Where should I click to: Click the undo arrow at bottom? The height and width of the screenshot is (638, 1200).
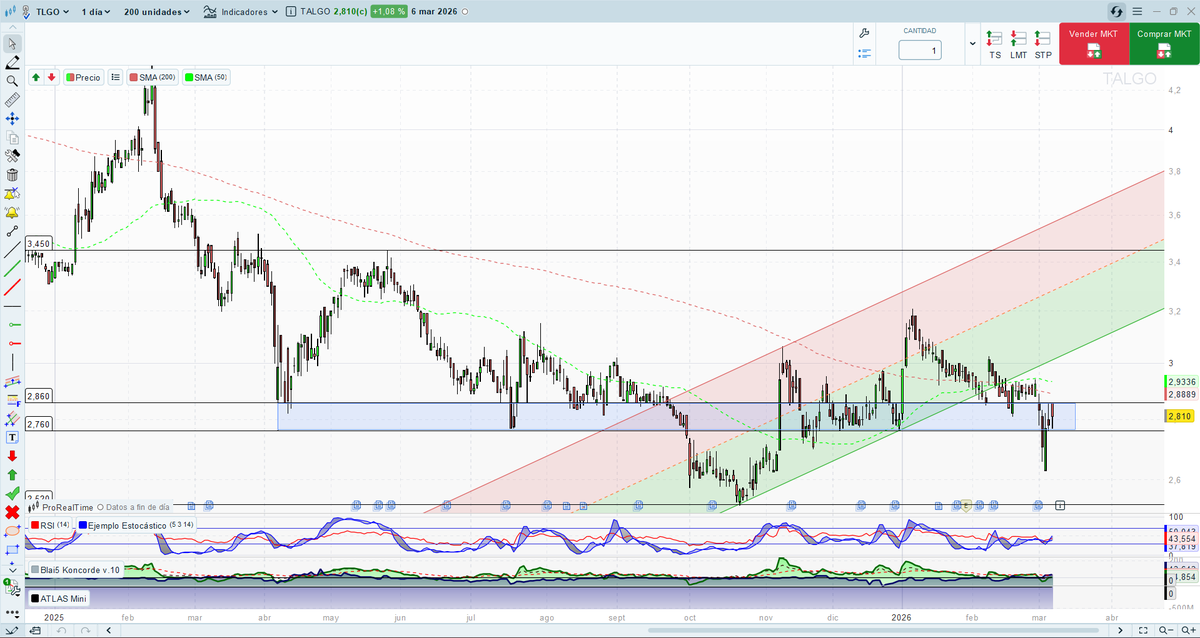pyautogui.click(x=60, y=630)
